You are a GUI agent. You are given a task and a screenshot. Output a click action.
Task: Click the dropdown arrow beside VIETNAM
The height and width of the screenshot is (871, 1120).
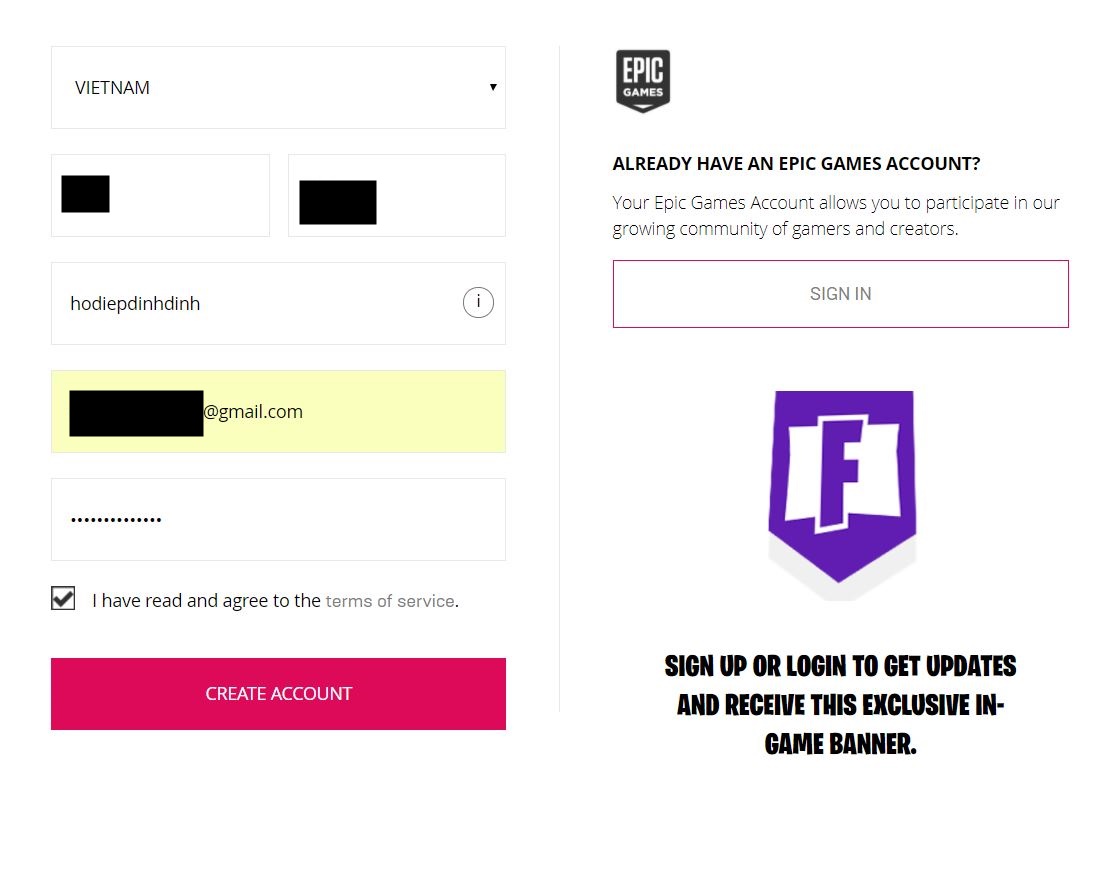493,87
